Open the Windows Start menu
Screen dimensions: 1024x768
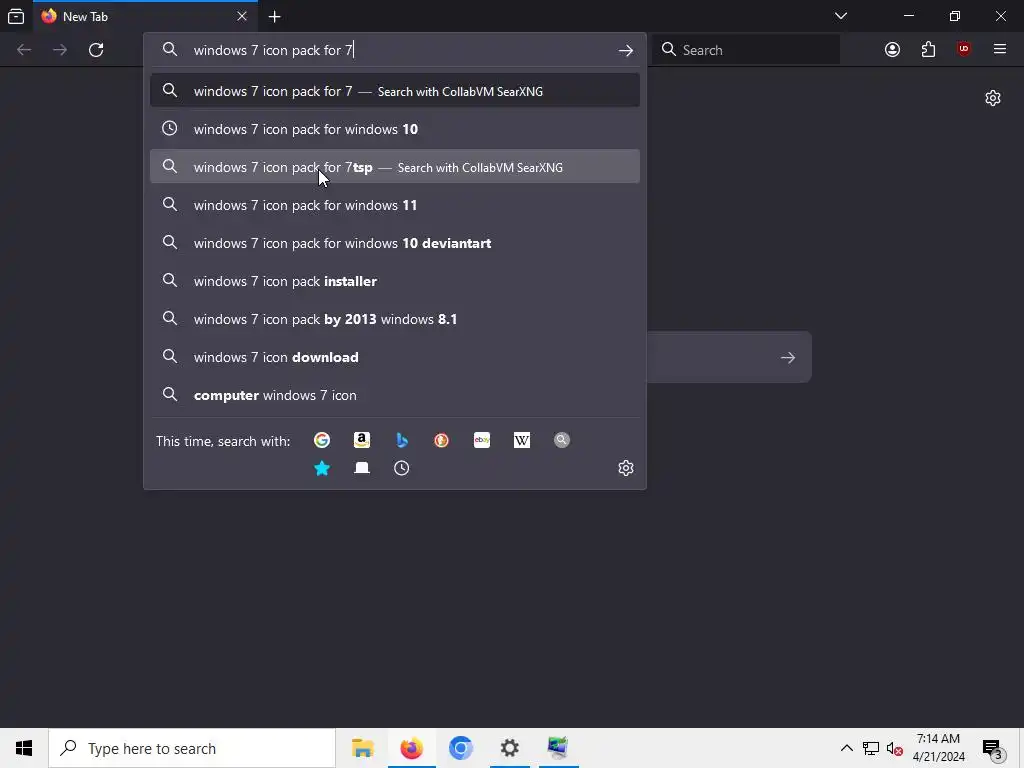24,748
